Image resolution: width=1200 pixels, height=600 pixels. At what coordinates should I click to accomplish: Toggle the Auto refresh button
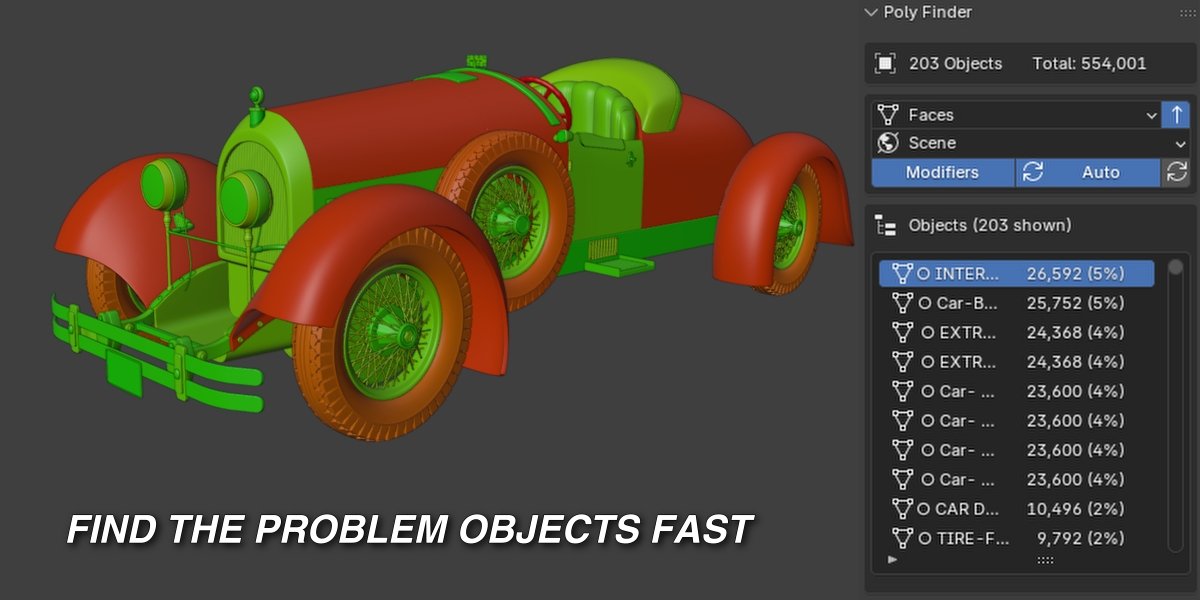pyautogui.click(x=1087, y=172)
